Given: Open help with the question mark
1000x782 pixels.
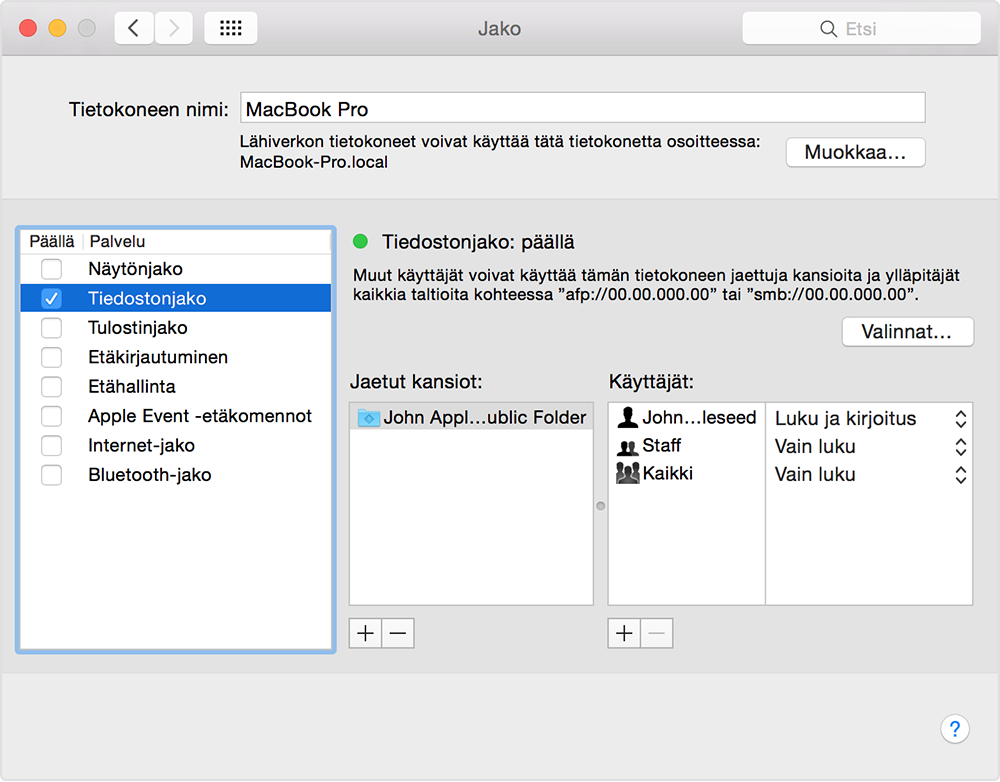Looking at the screenshot, I should [955, 728].
